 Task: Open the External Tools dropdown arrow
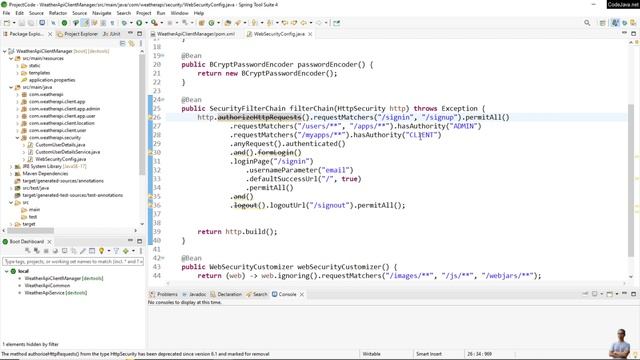(162, 23)
